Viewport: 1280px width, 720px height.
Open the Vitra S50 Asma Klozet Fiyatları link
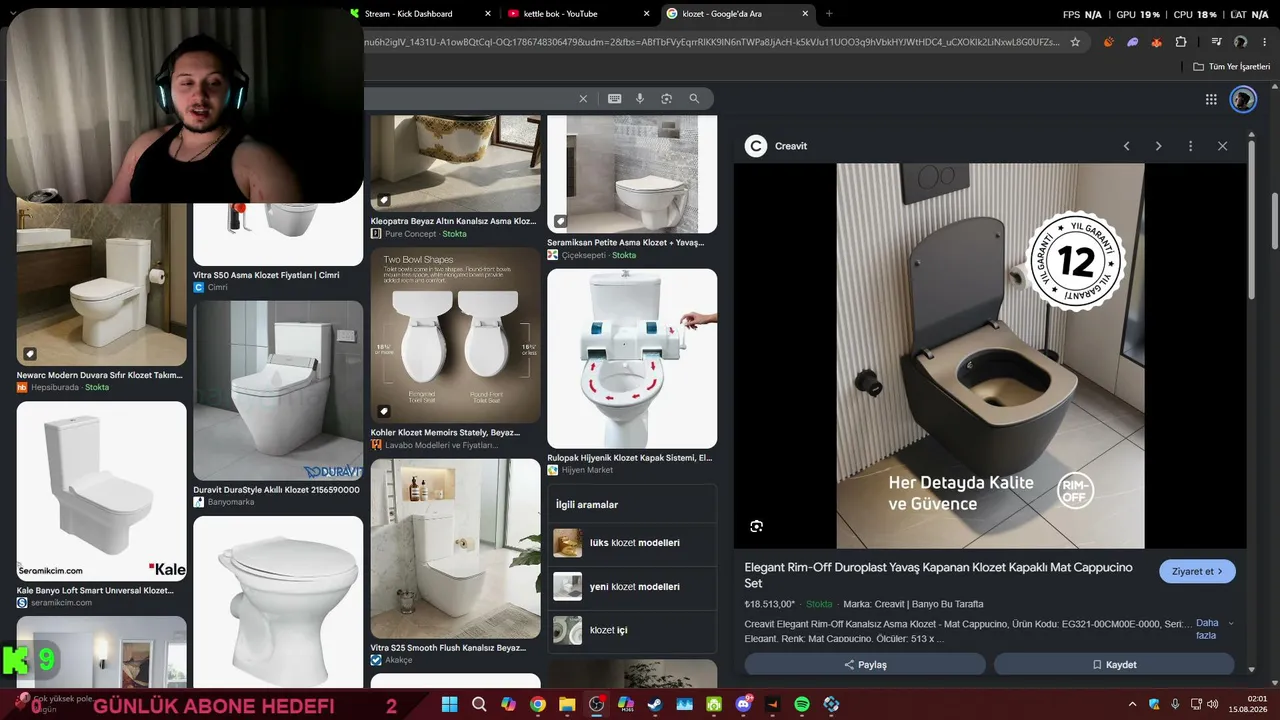(x=266, y=275)
